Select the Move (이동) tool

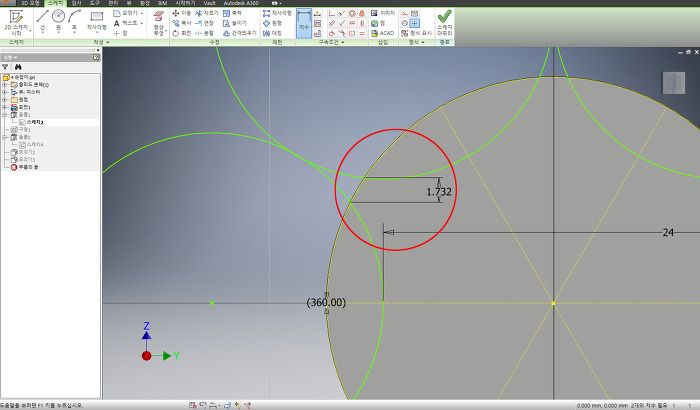click(182, 13)
